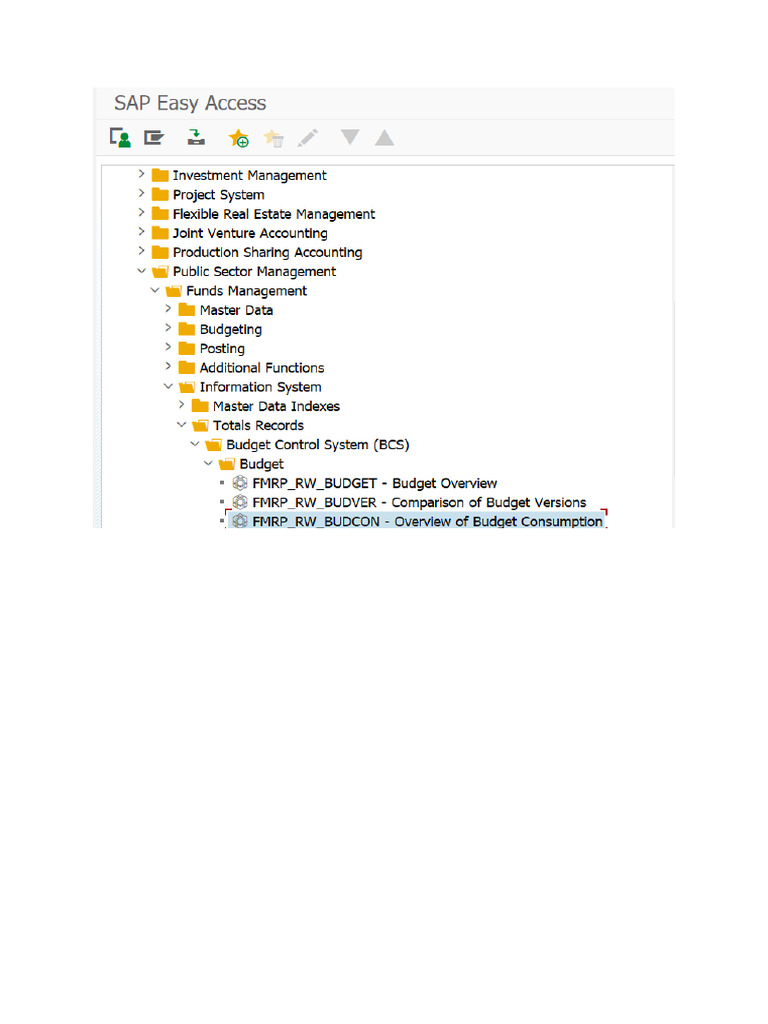
Task: Collapse Budget Control System (BCS) node
Action: [x=195, y=444]
